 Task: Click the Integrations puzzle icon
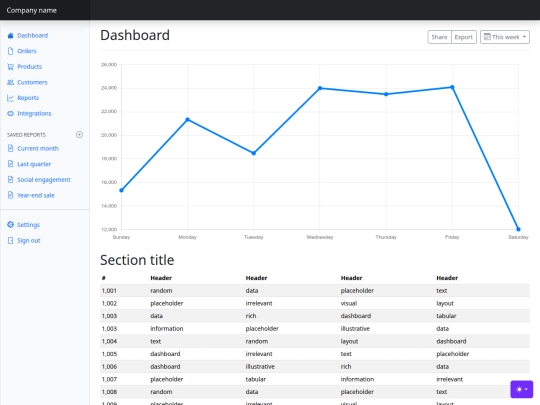pyautogui.click(x=10, y=113)
